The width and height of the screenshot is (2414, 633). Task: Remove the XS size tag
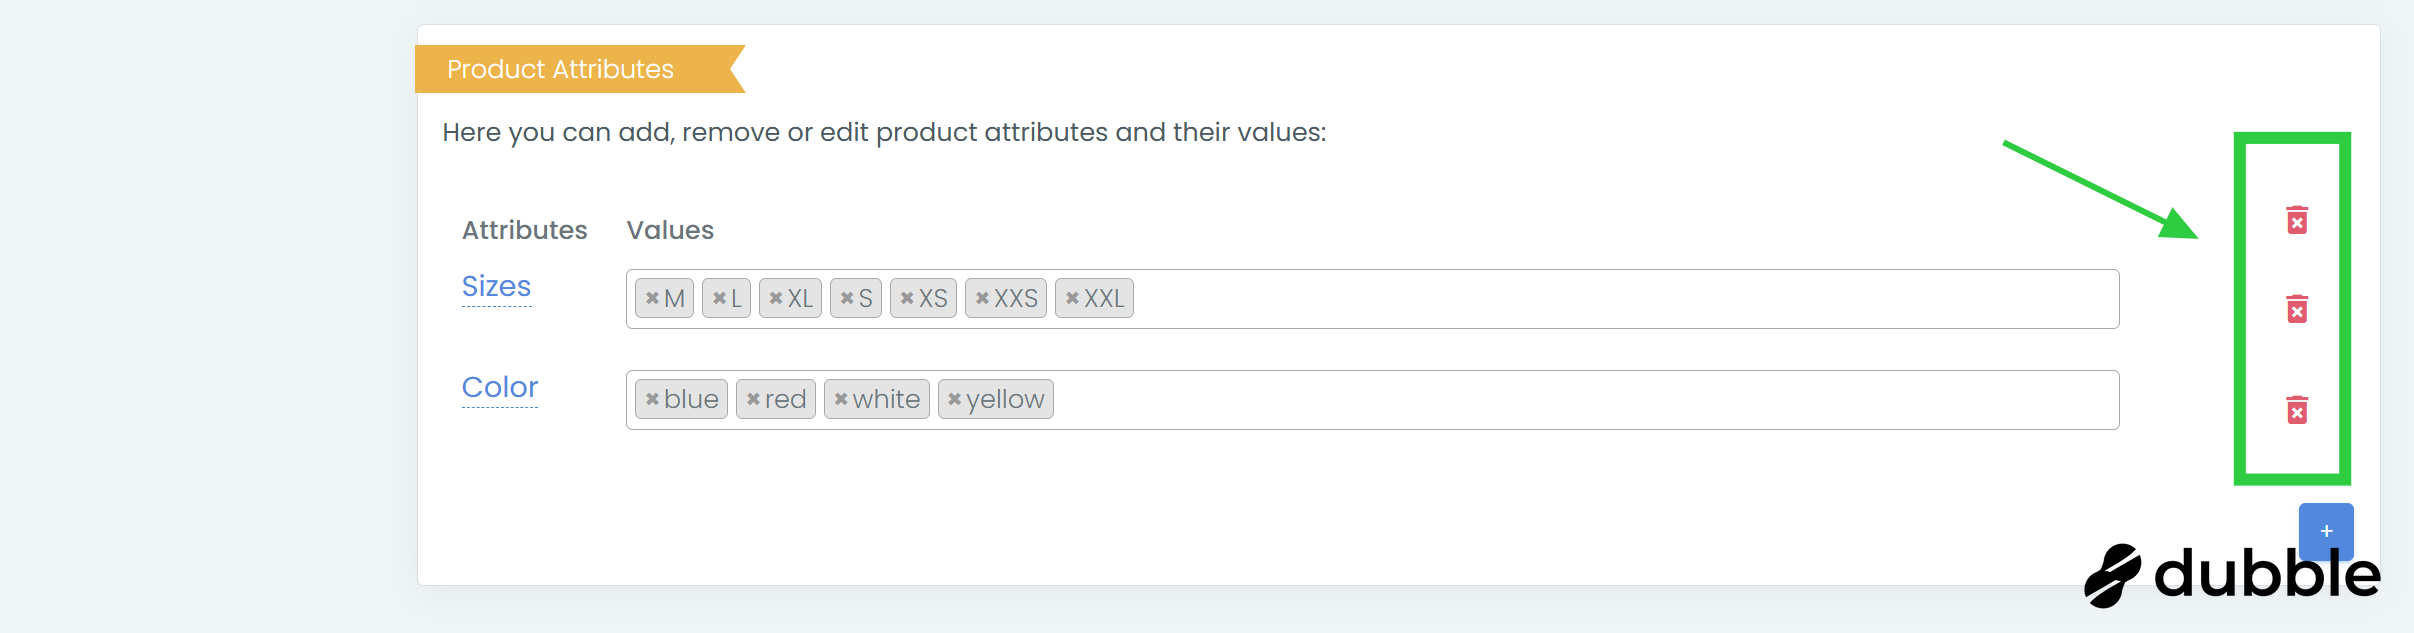(x=907, y=298)
